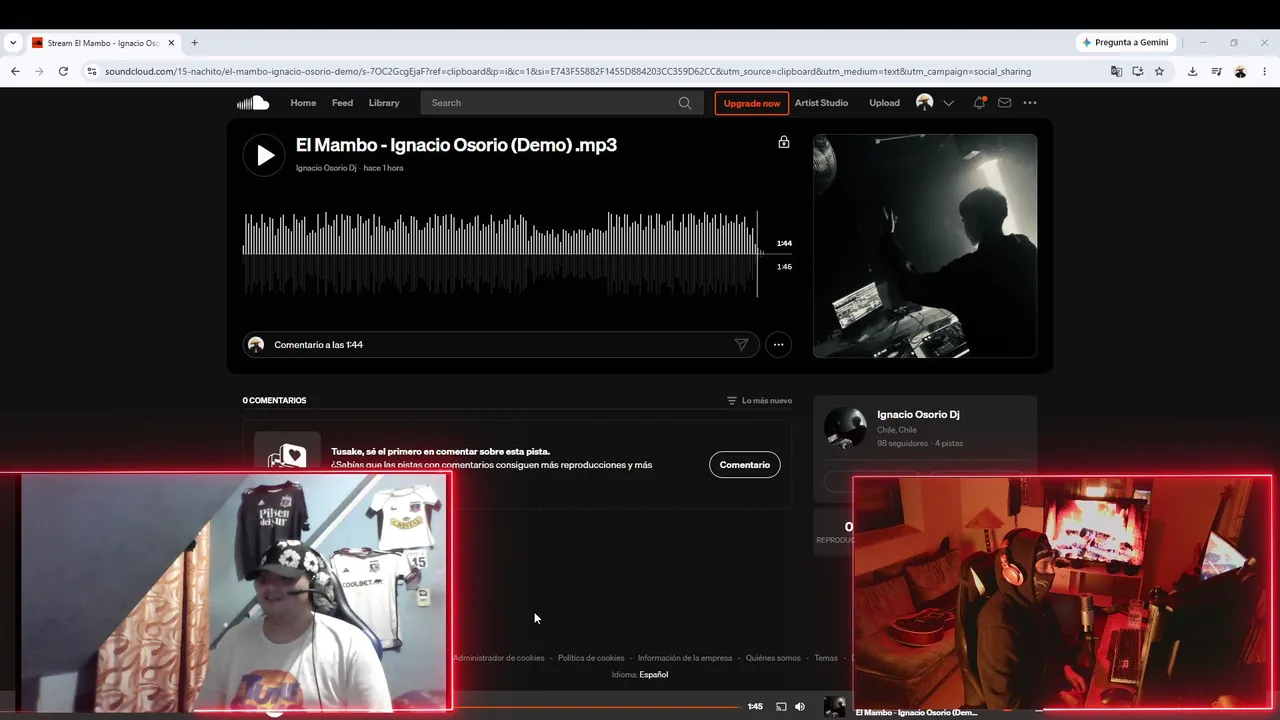
Task: Open the Home page in SoundCloud
Action: tap(303, 103)
